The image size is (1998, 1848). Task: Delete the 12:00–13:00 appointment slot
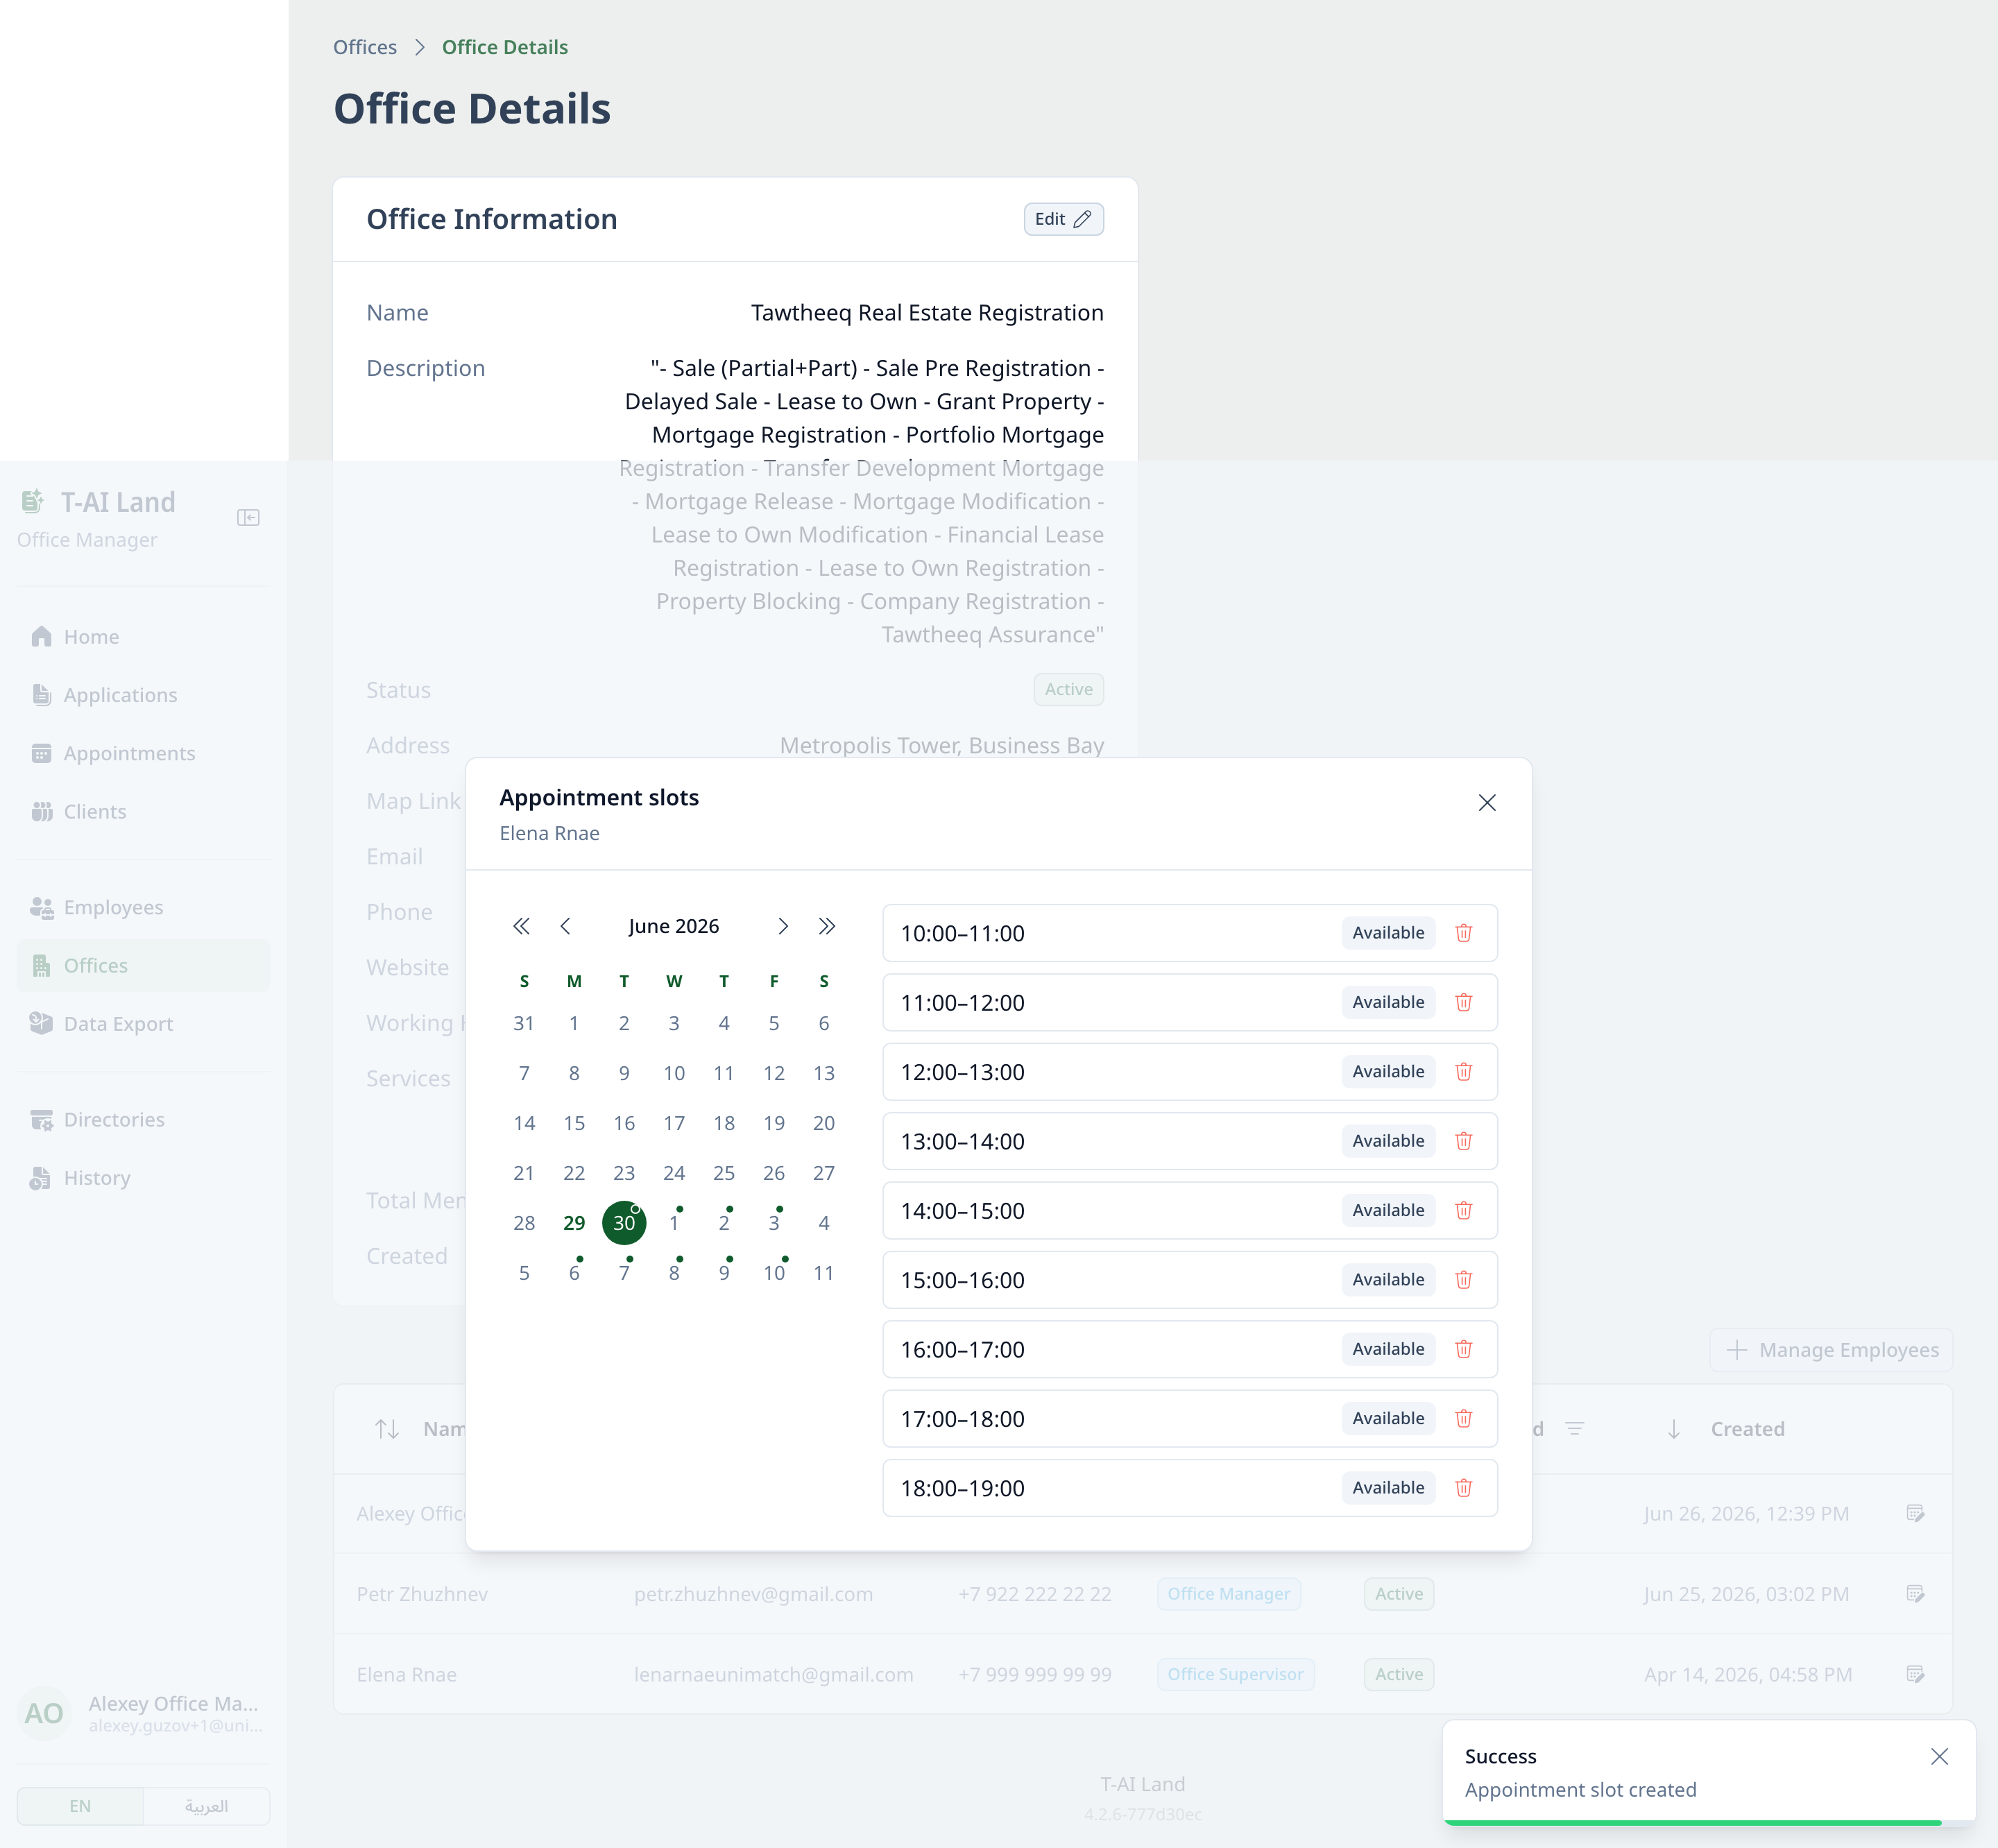click(1463, 1072)
